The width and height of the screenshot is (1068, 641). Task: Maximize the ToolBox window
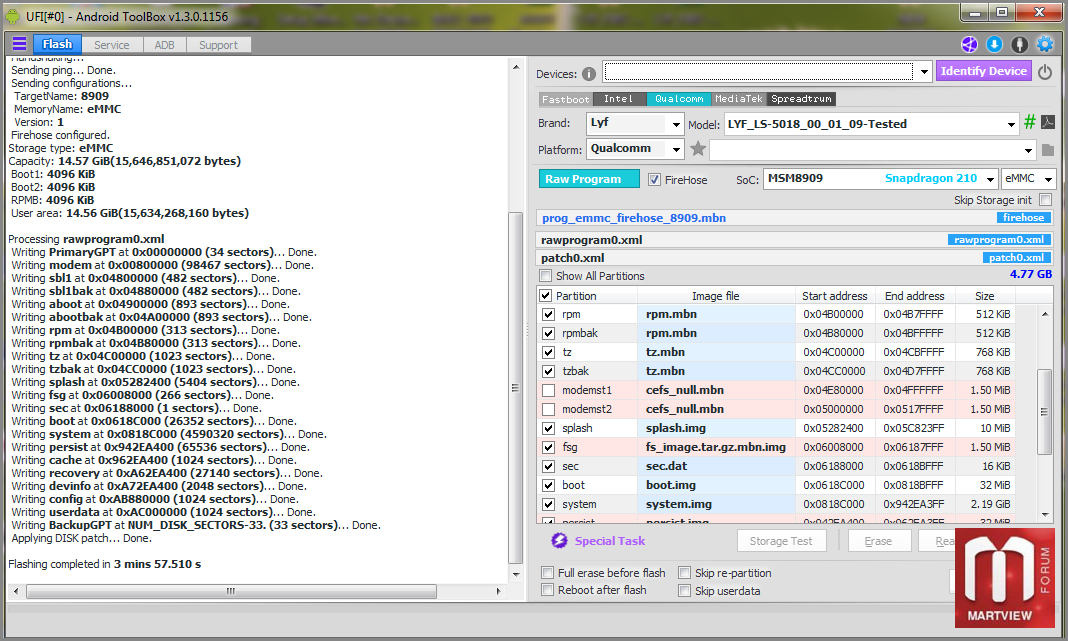tap(1001, 12)
